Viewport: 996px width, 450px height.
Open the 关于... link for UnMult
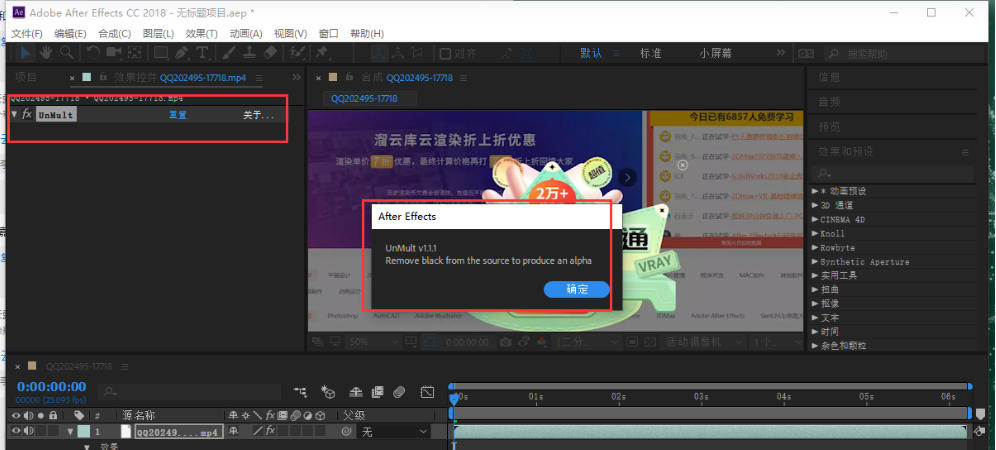pyautogui.click(x=258, y=116)
